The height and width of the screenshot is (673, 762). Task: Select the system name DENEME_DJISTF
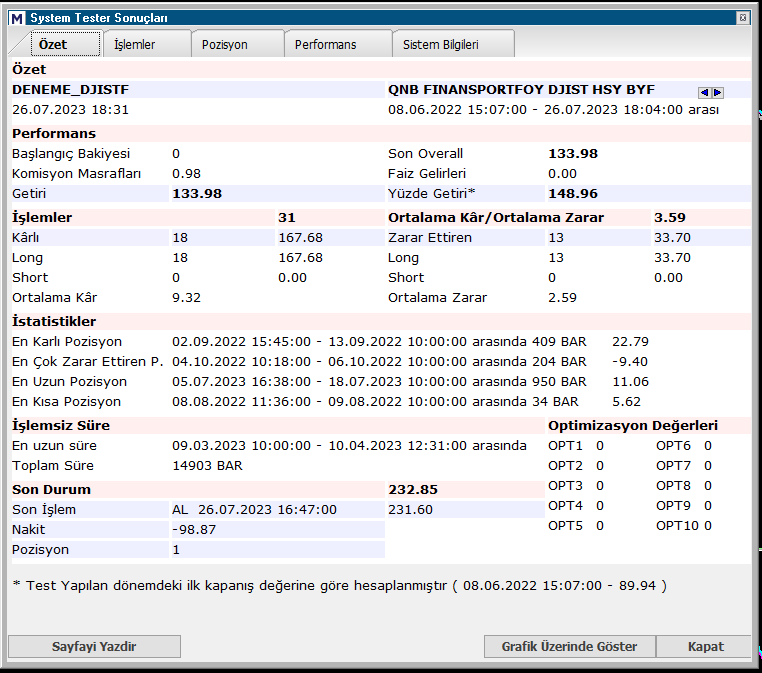click(70, 90)
